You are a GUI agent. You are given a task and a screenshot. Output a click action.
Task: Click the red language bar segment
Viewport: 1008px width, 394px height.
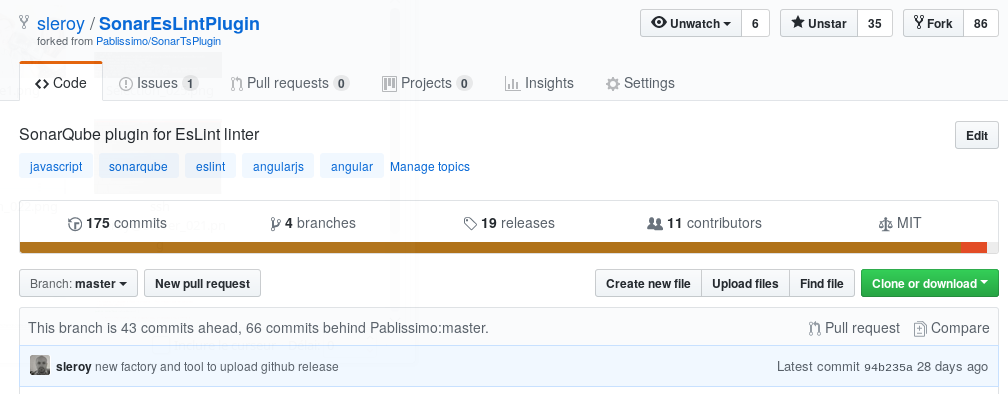tap(974, 247)
